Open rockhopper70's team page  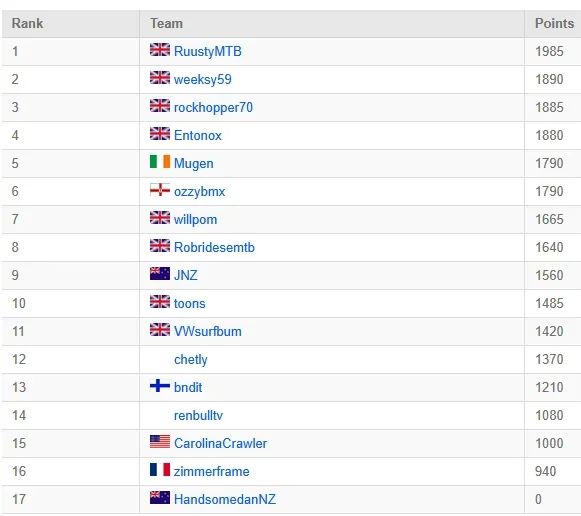pyautogui.click(x=213, y=107)
